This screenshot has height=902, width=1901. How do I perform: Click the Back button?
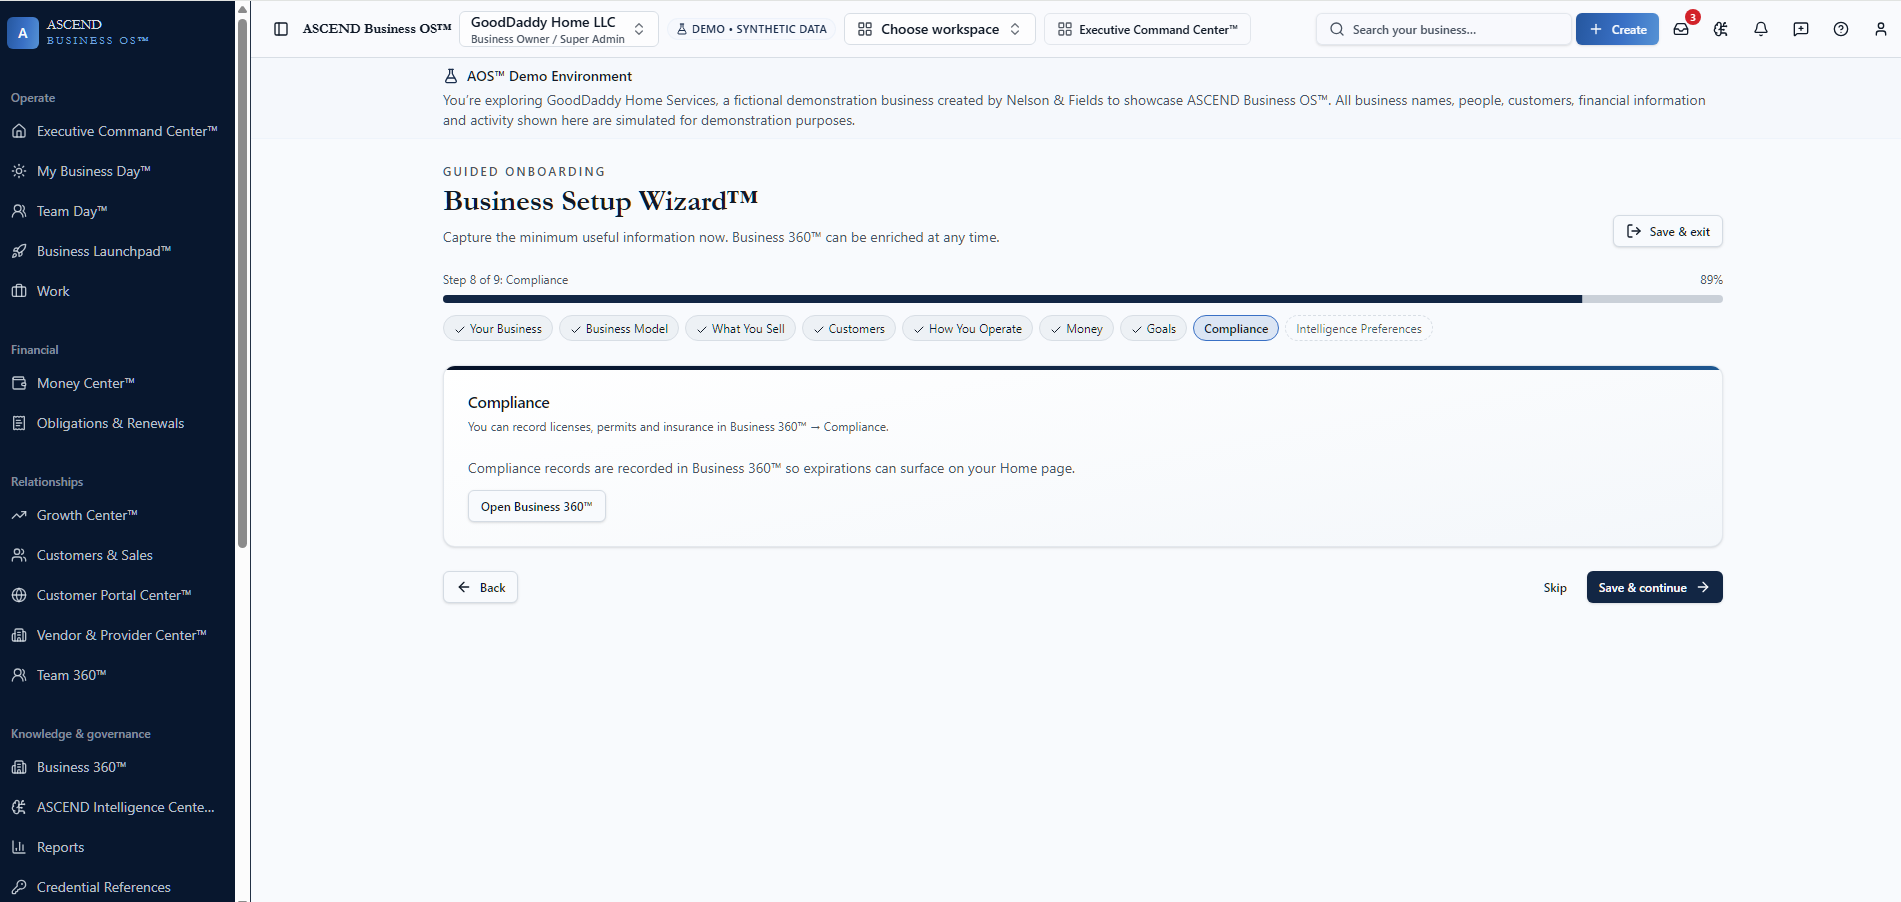coord(480,587)
